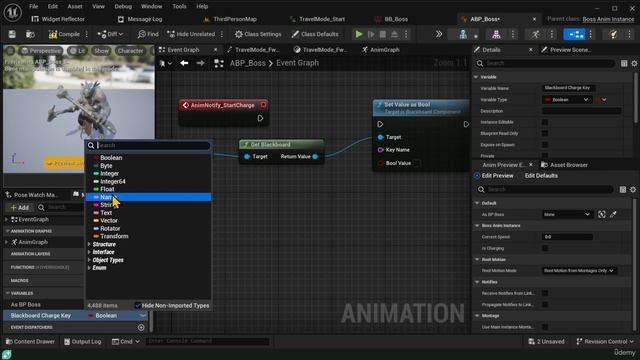The width and height of the screenshot is (640, 360).
Task: Select the Edit Preview radio option
Action: pos(477,176)
